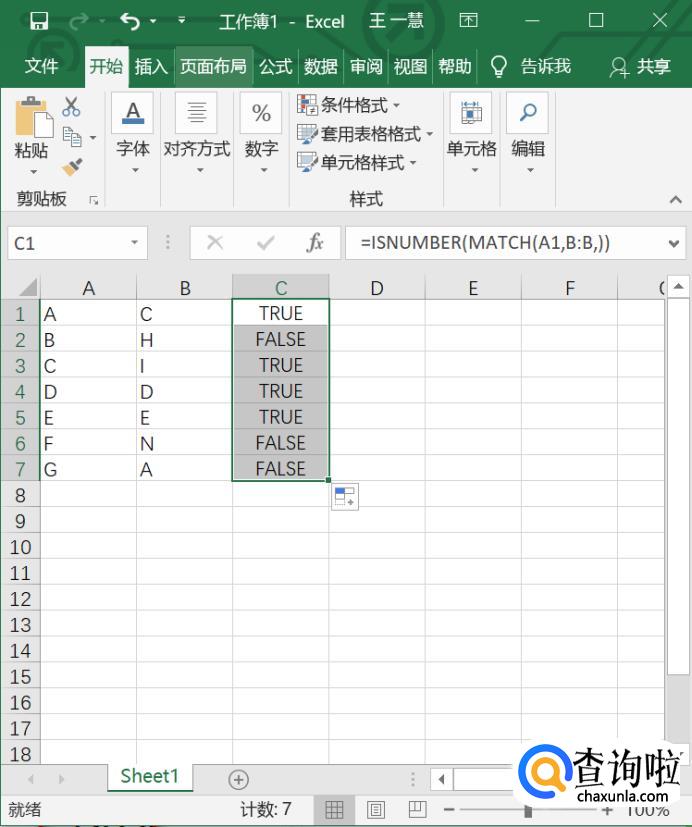Select cell B6 containing N
This screenshot has height=827, width=692.
pos(185,443)
